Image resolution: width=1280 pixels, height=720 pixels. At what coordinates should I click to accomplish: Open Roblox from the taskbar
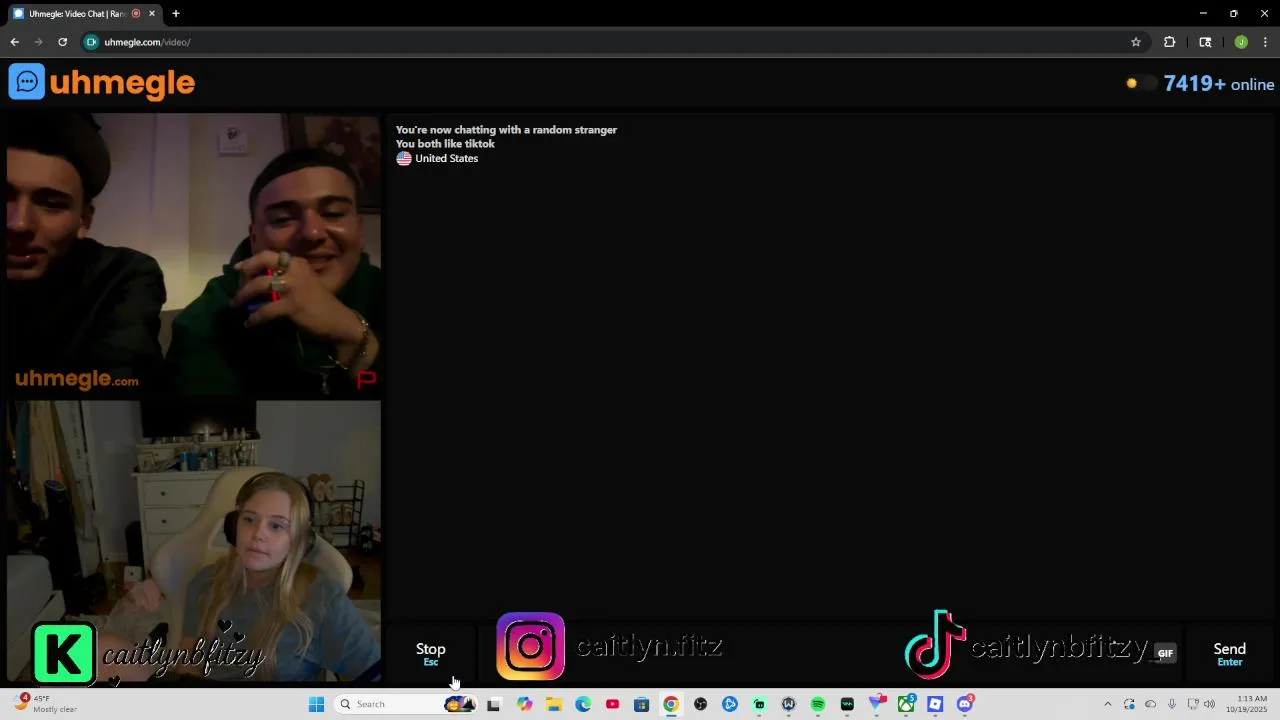tap(935, 704)
